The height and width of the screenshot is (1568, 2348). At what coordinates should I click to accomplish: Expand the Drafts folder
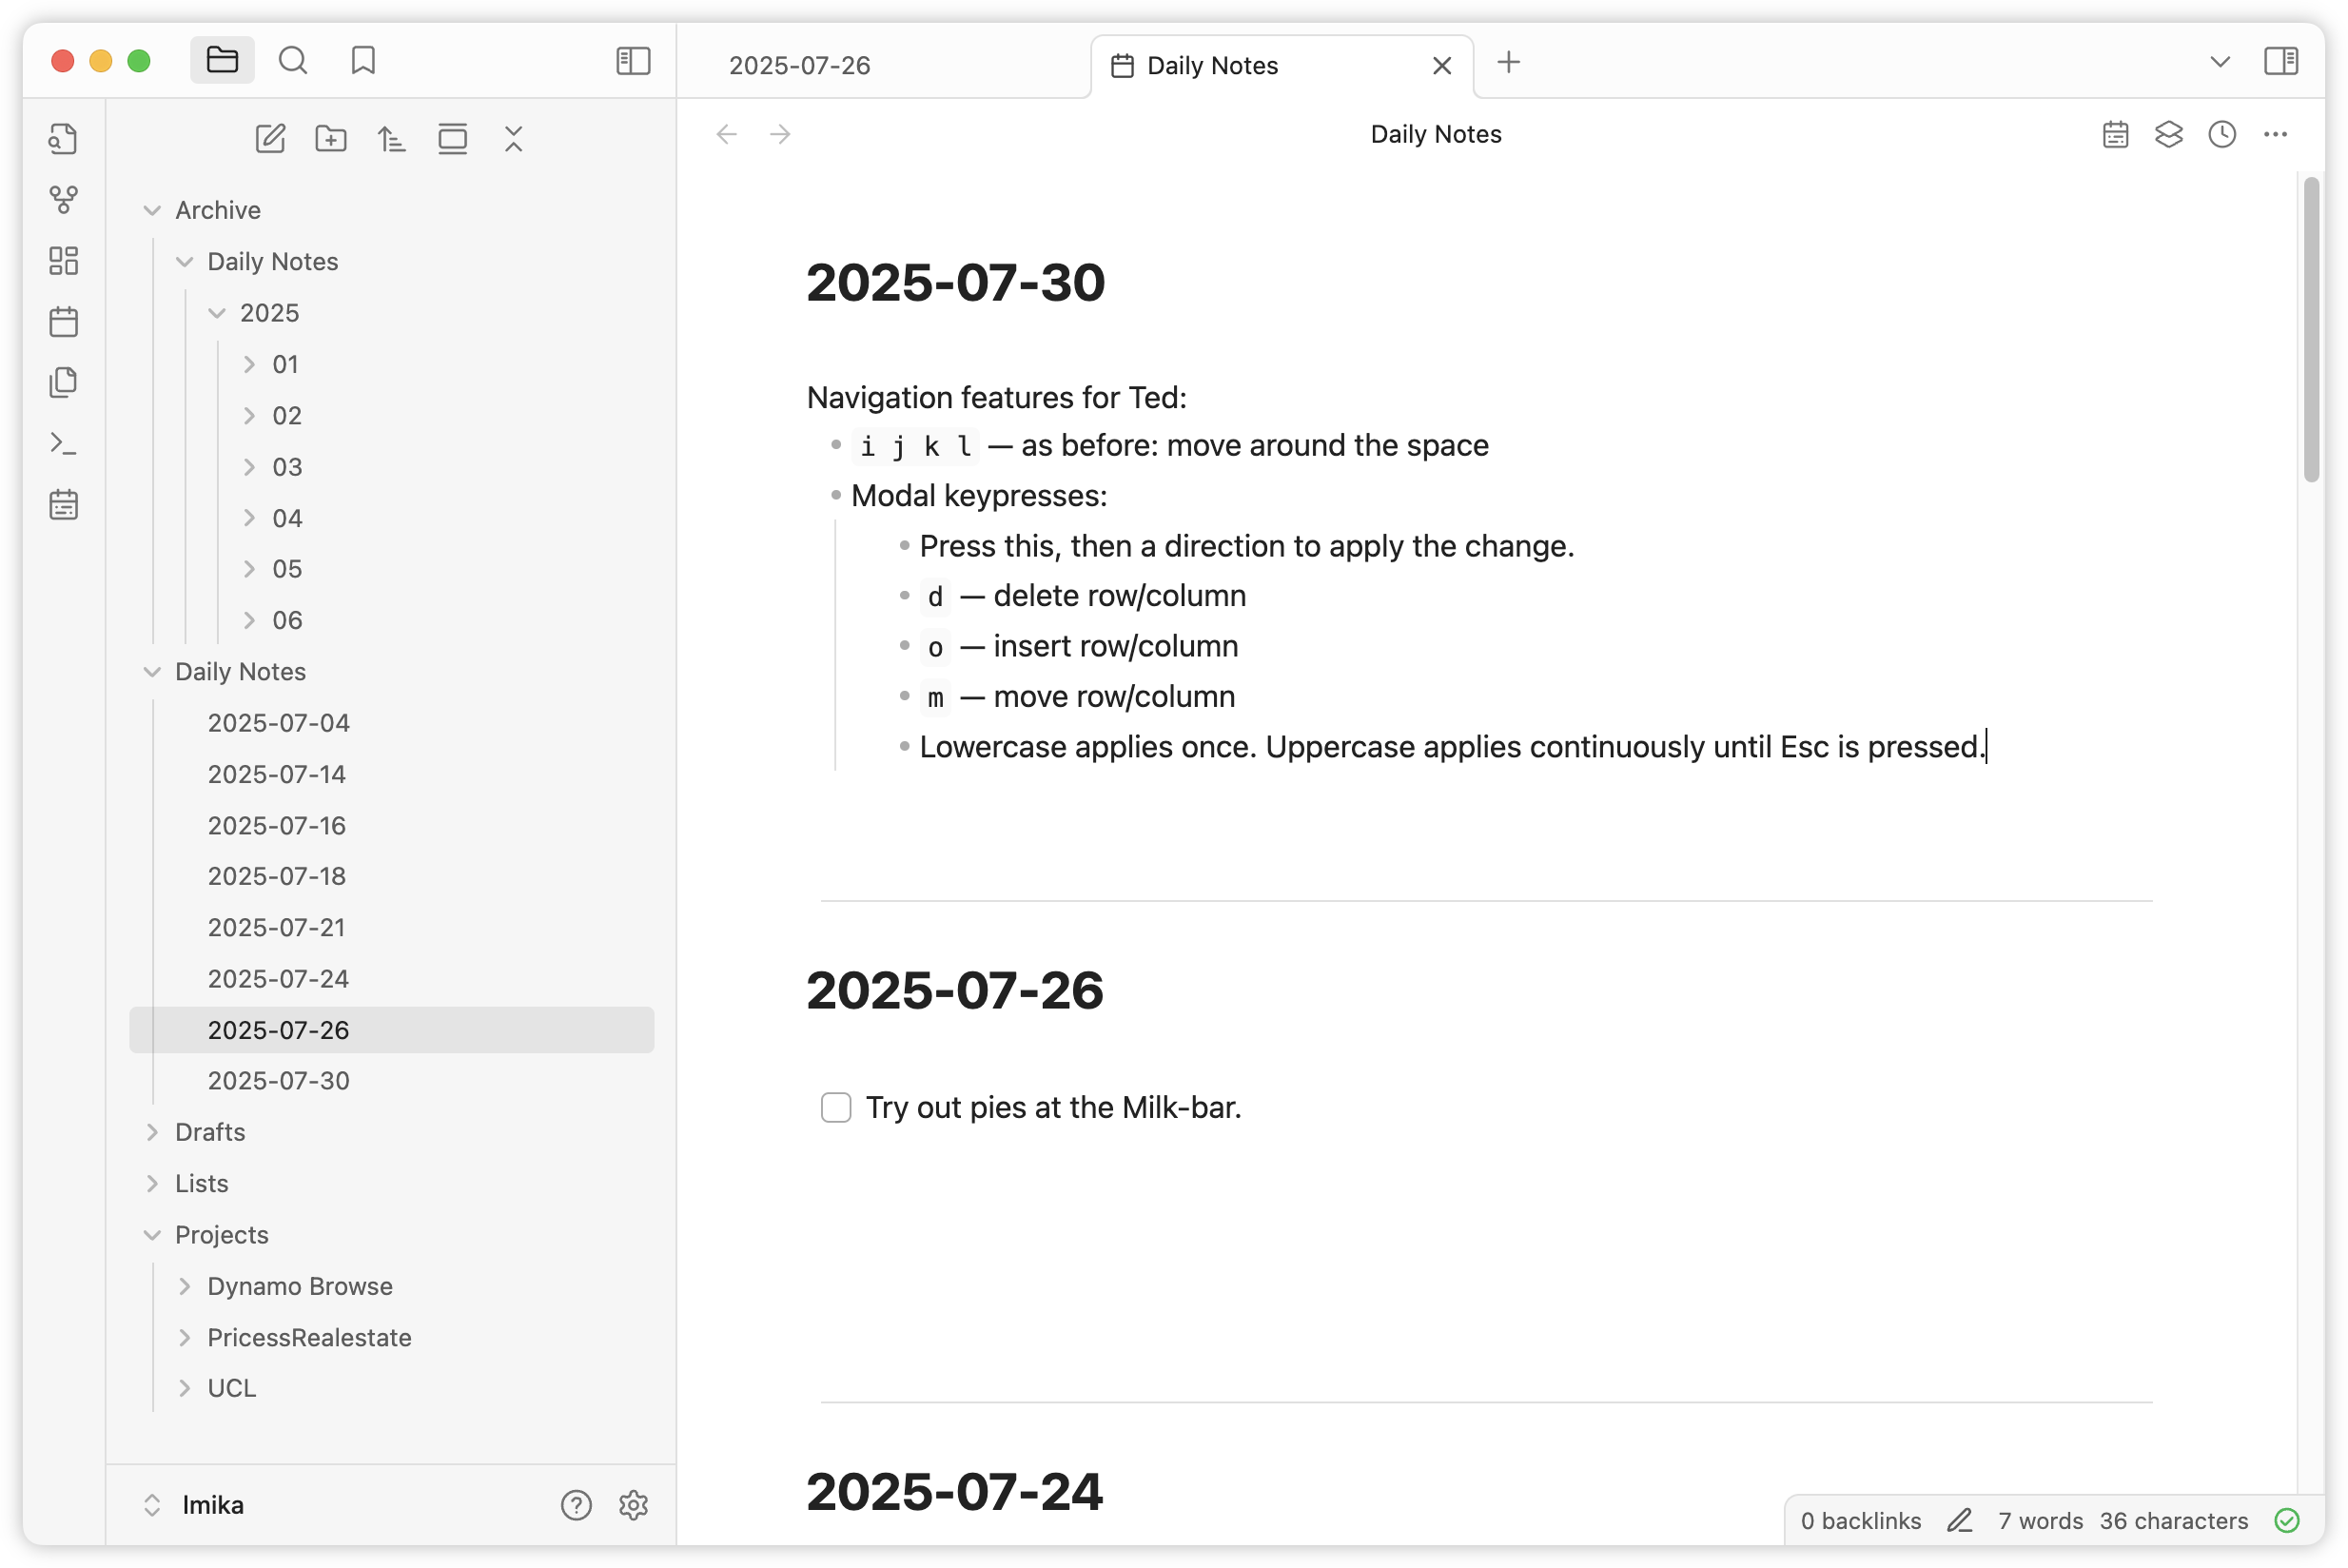152,1132
